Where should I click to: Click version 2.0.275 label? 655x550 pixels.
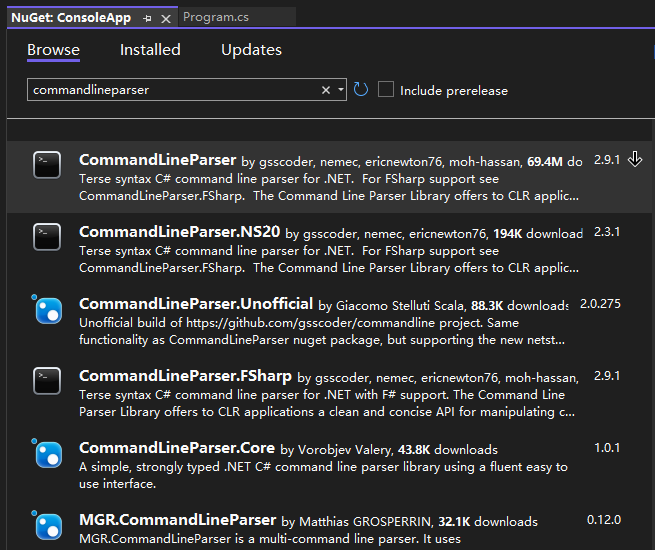(x=600, y=304)
